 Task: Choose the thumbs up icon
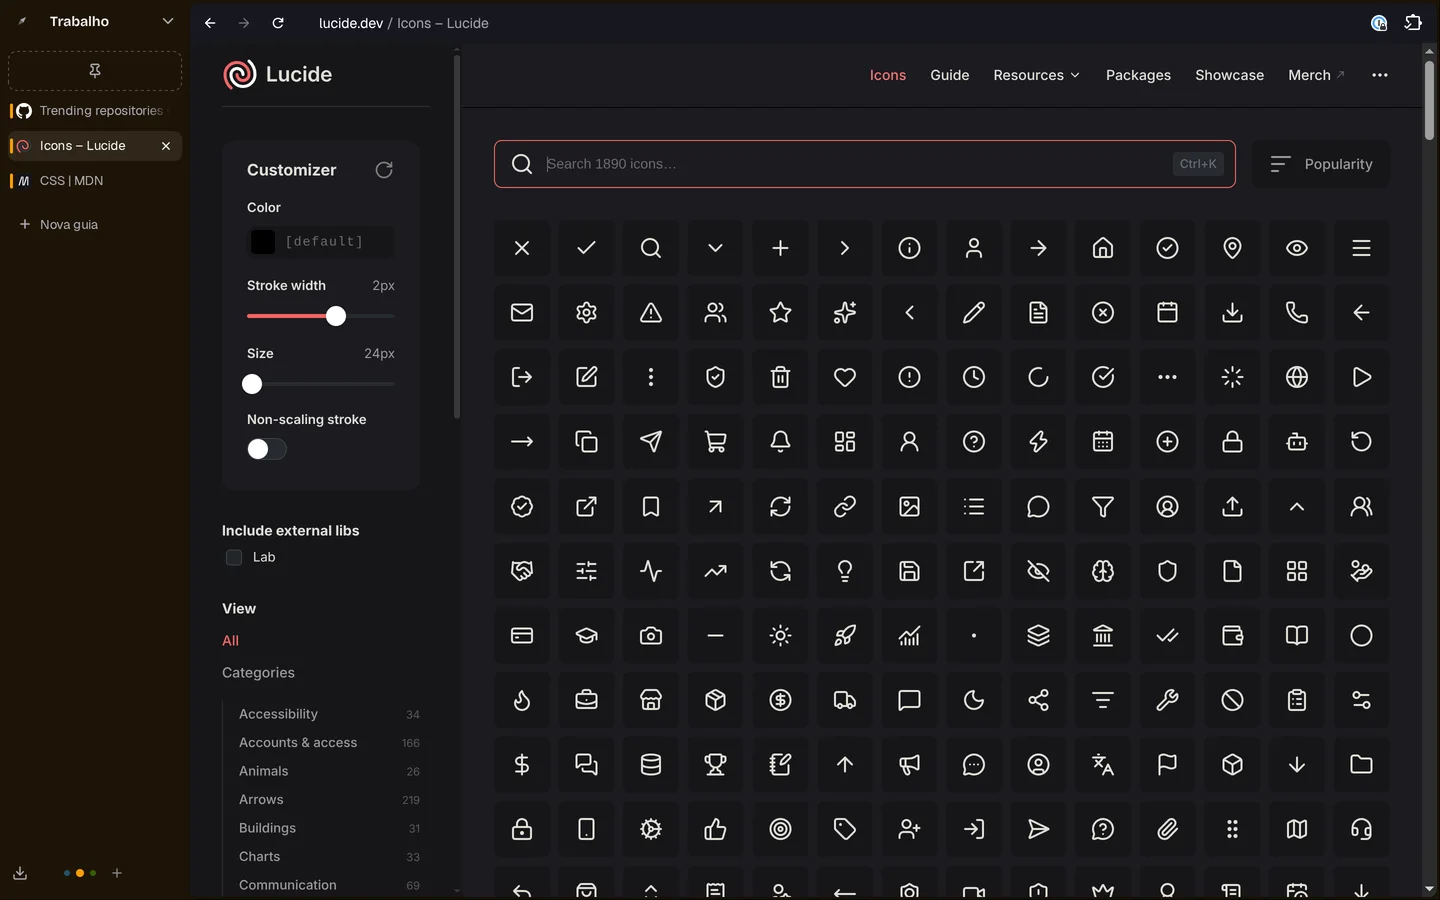point(715,829)
